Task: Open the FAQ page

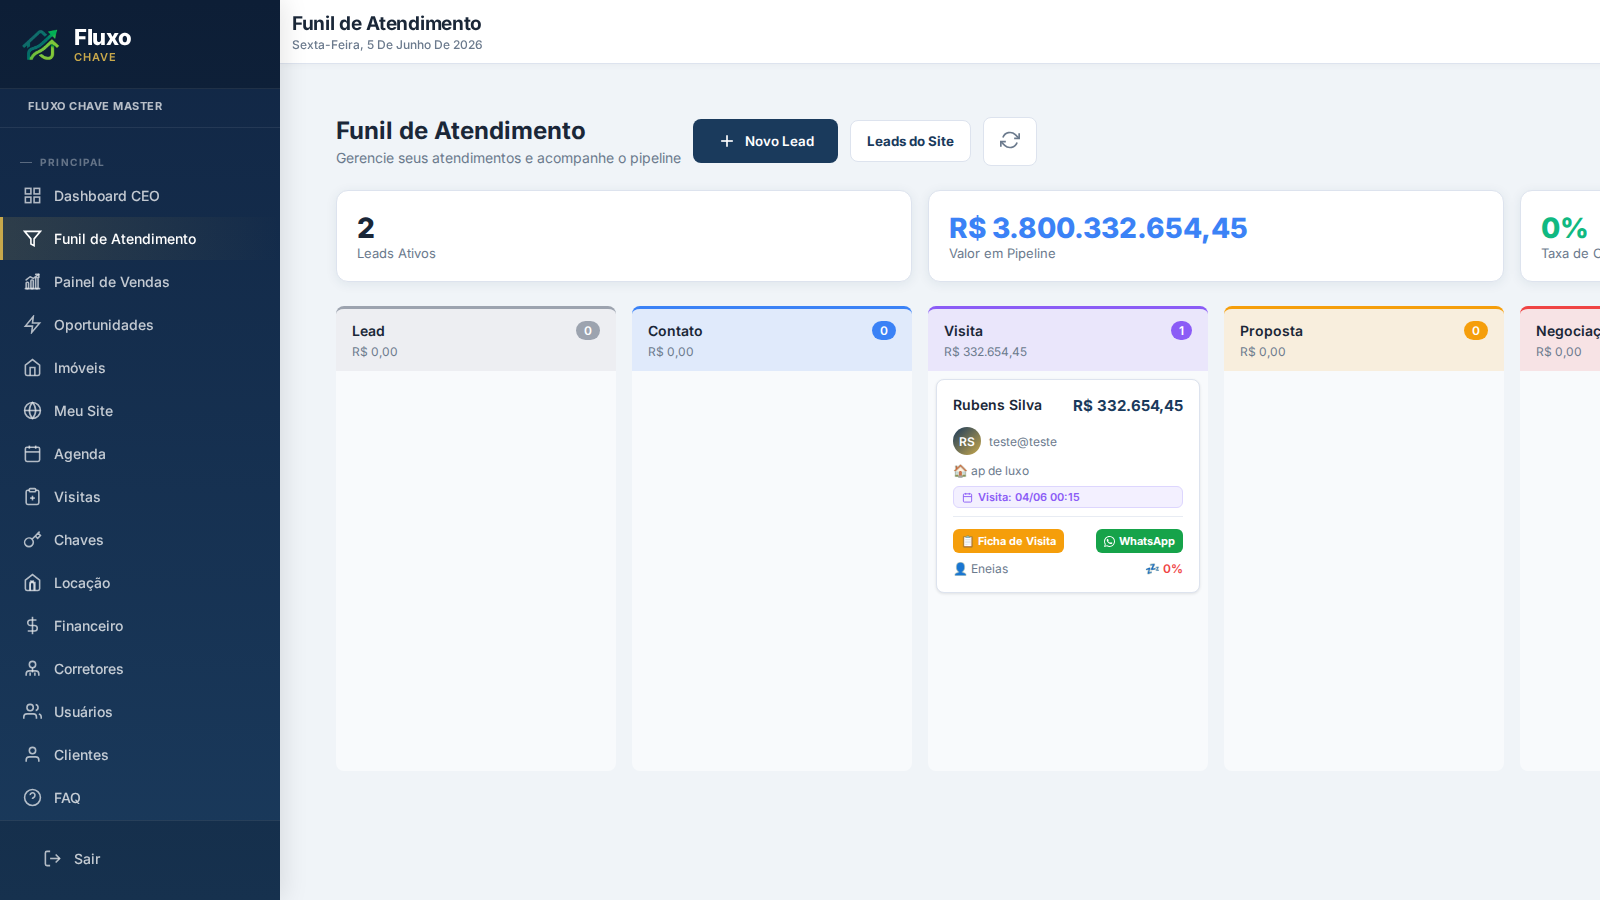Action: click(x=140, y=798)
